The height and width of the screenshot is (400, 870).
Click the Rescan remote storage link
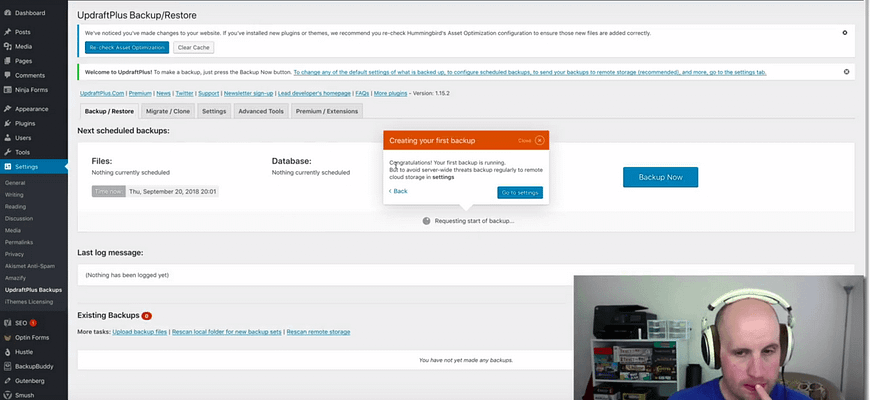(318, 332)
